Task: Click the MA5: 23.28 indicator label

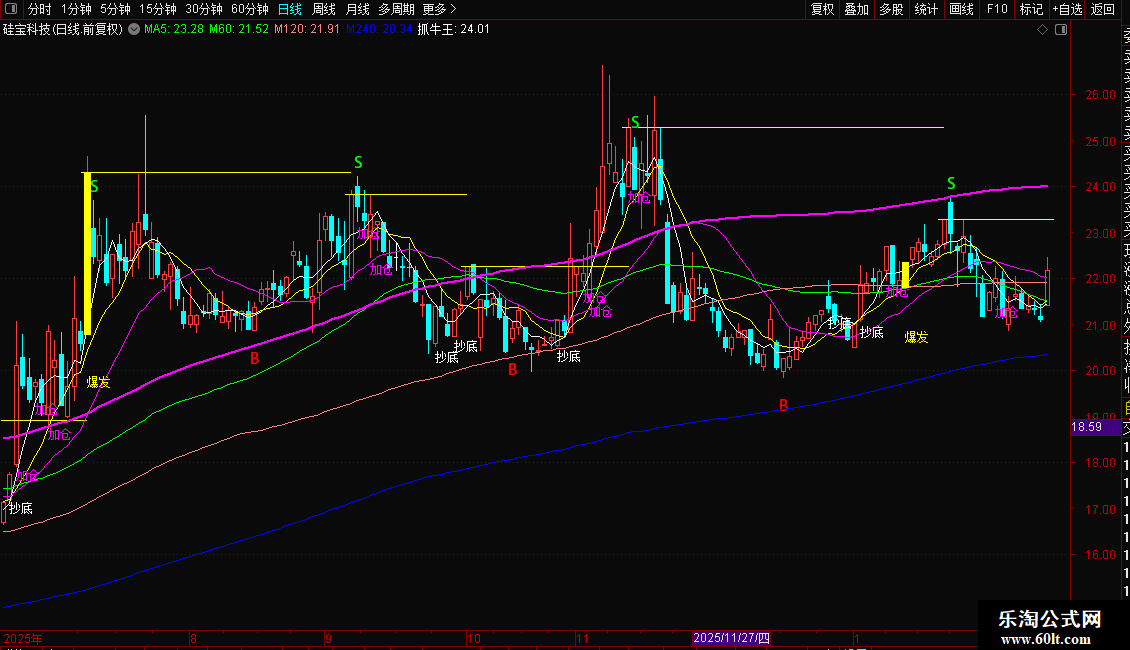Action: [174, 30]
